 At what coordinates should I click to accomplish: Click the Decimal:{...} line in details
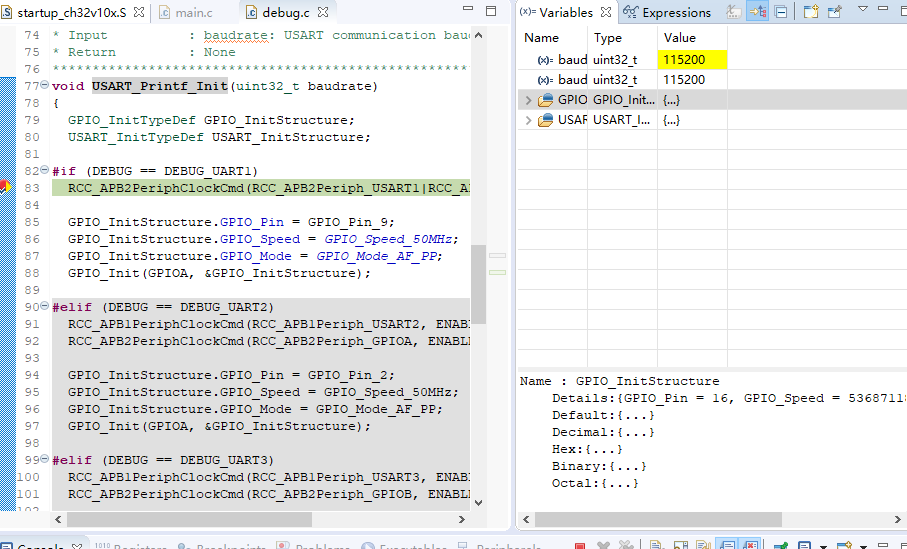(603, 432)
